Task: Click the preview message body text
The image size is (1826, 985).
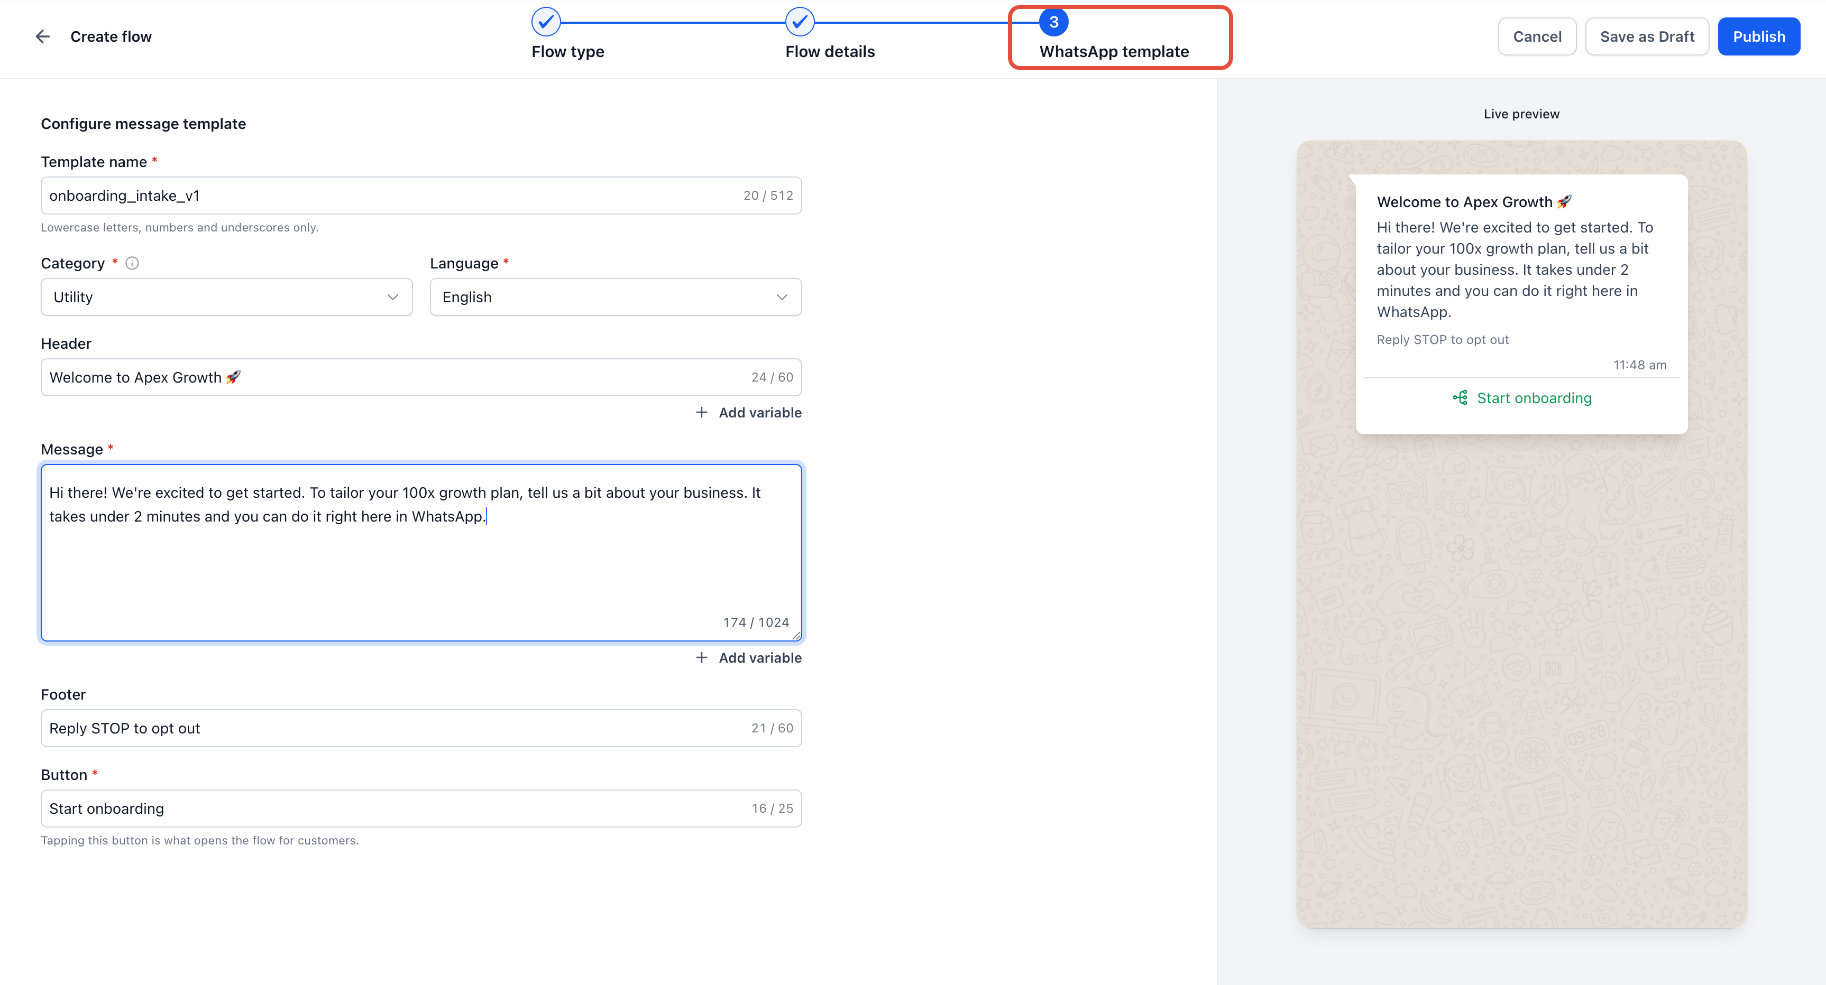Action: click(1514, 270)
